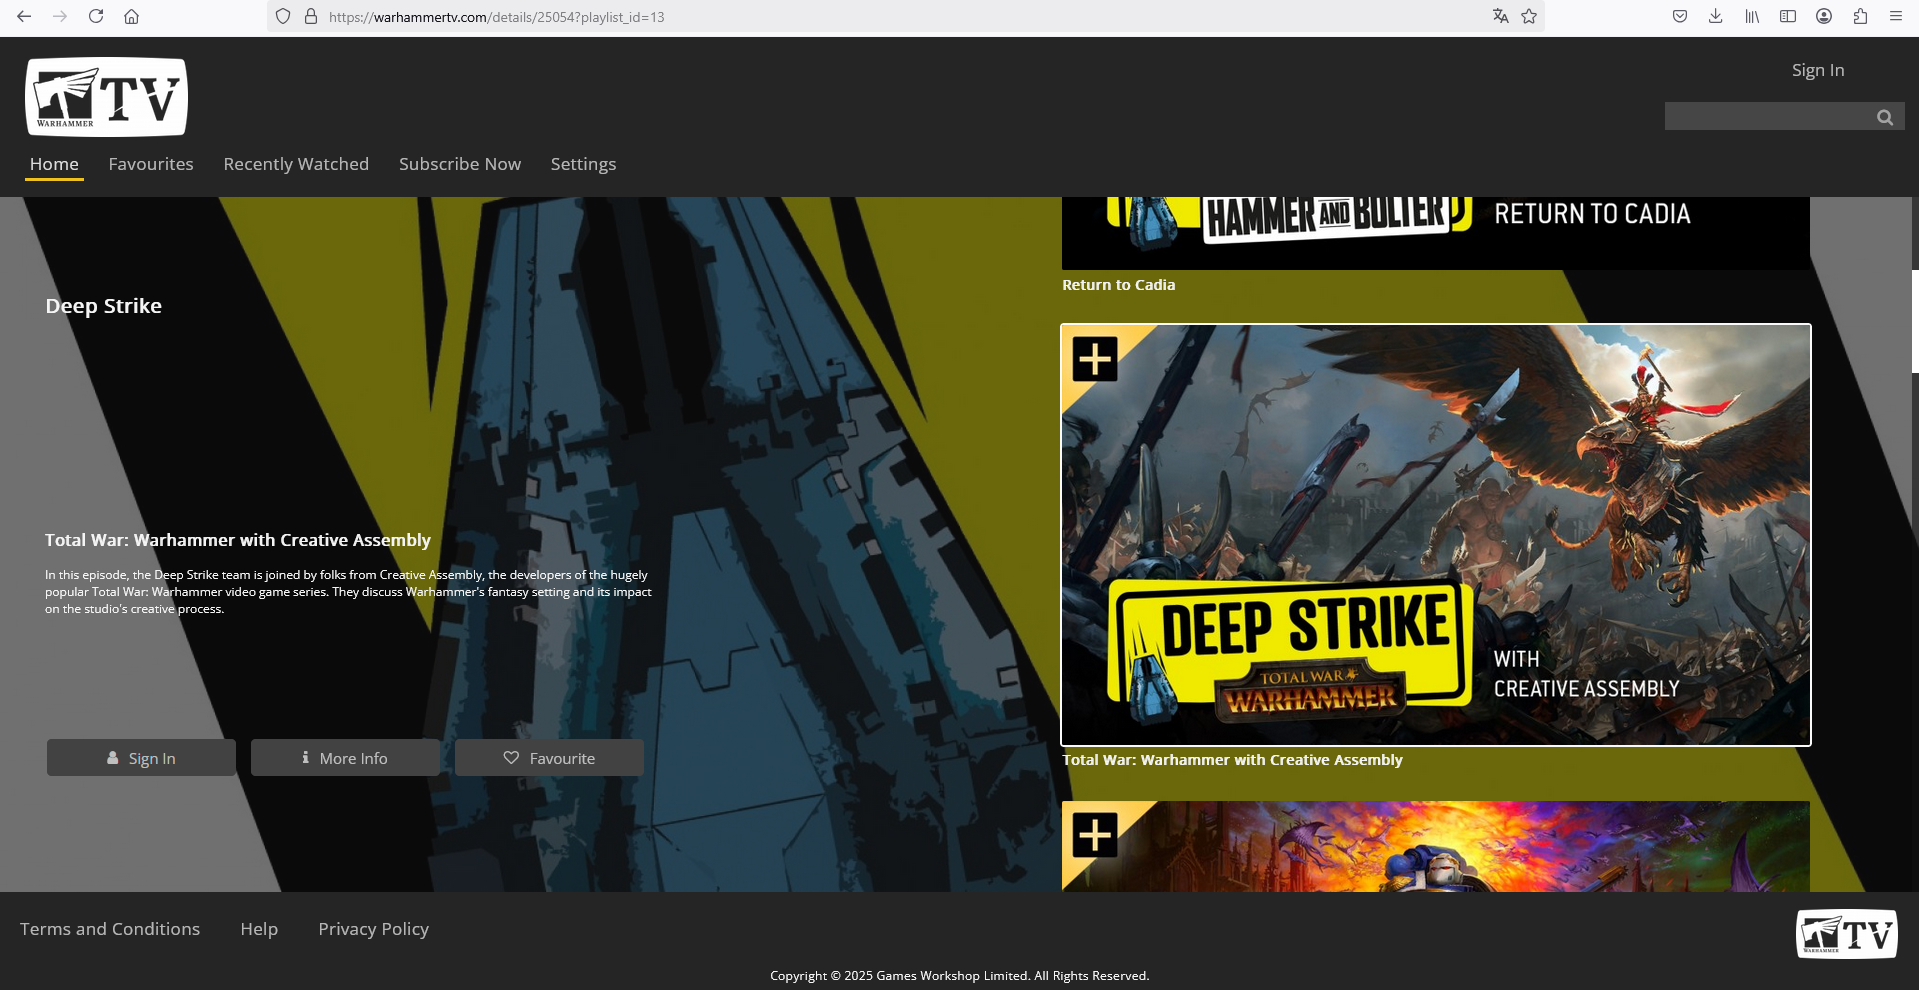Screen dimensions: 1919x990
Task: Click the Deep Strike series title
Action: pyautogui.click(x=103, y=306)
